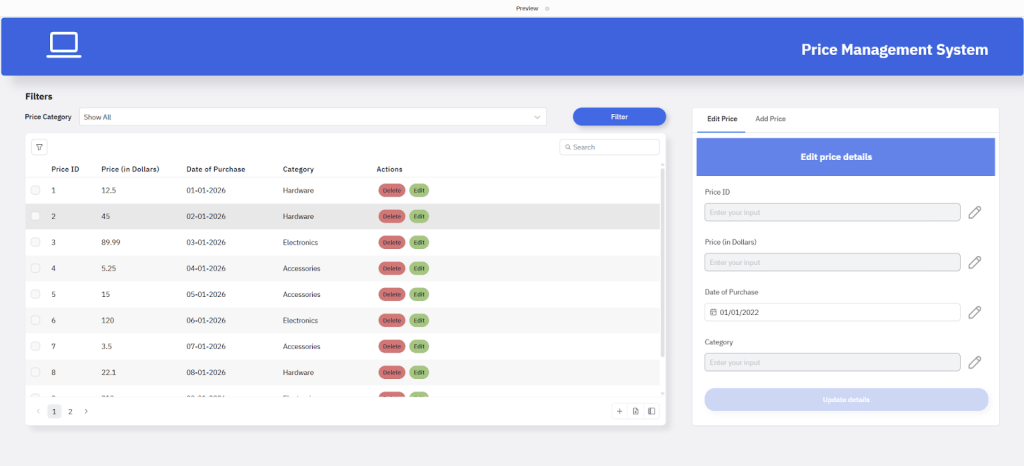The width and height of the screenshot is (1024, 466).
Task: Expand the Price Category dropdown
Action: (313, 117)
